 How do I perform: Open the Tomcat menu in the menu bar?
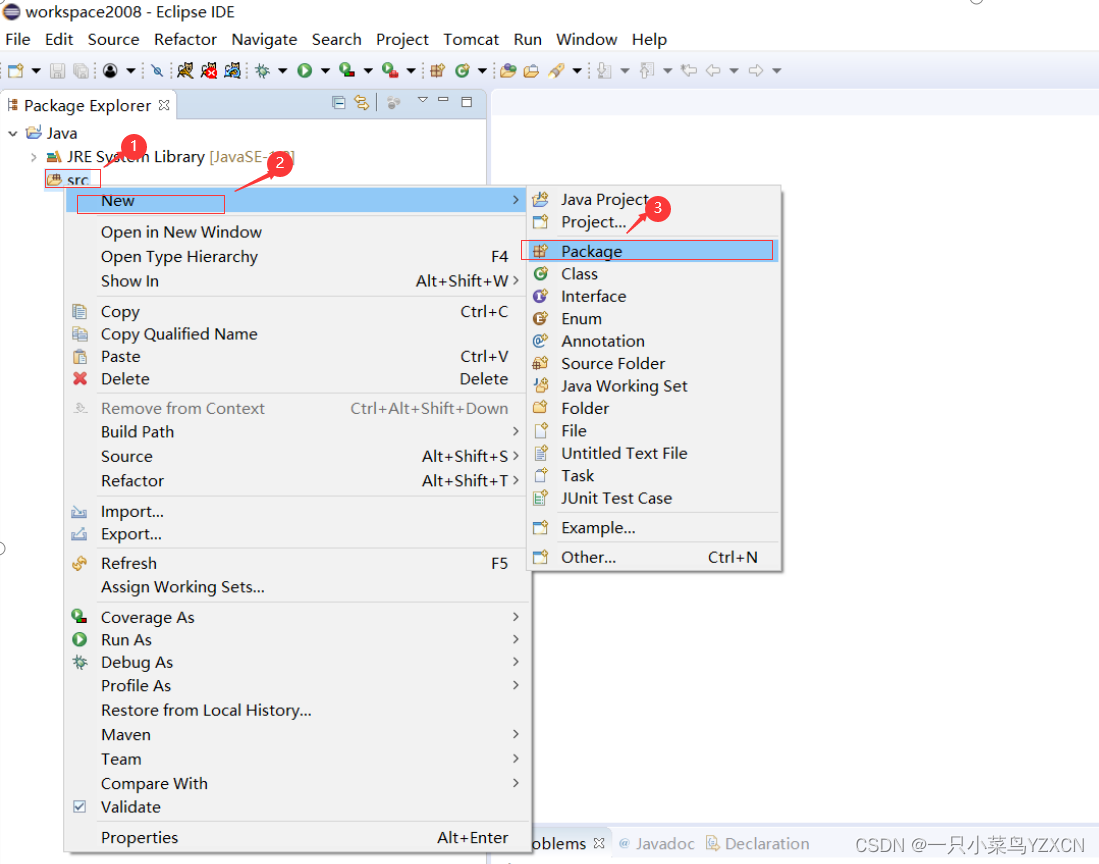click(471, 39)
